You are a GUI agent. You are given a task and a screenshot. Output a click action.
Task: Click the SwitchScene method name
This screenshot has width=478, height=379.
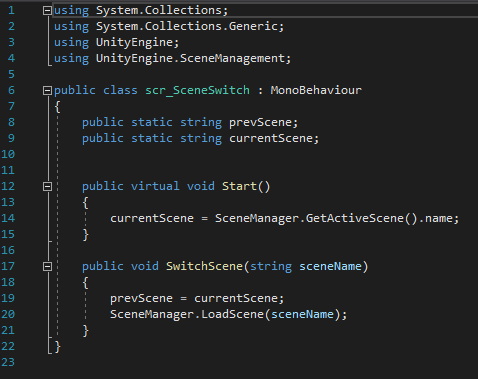point(205,266)
